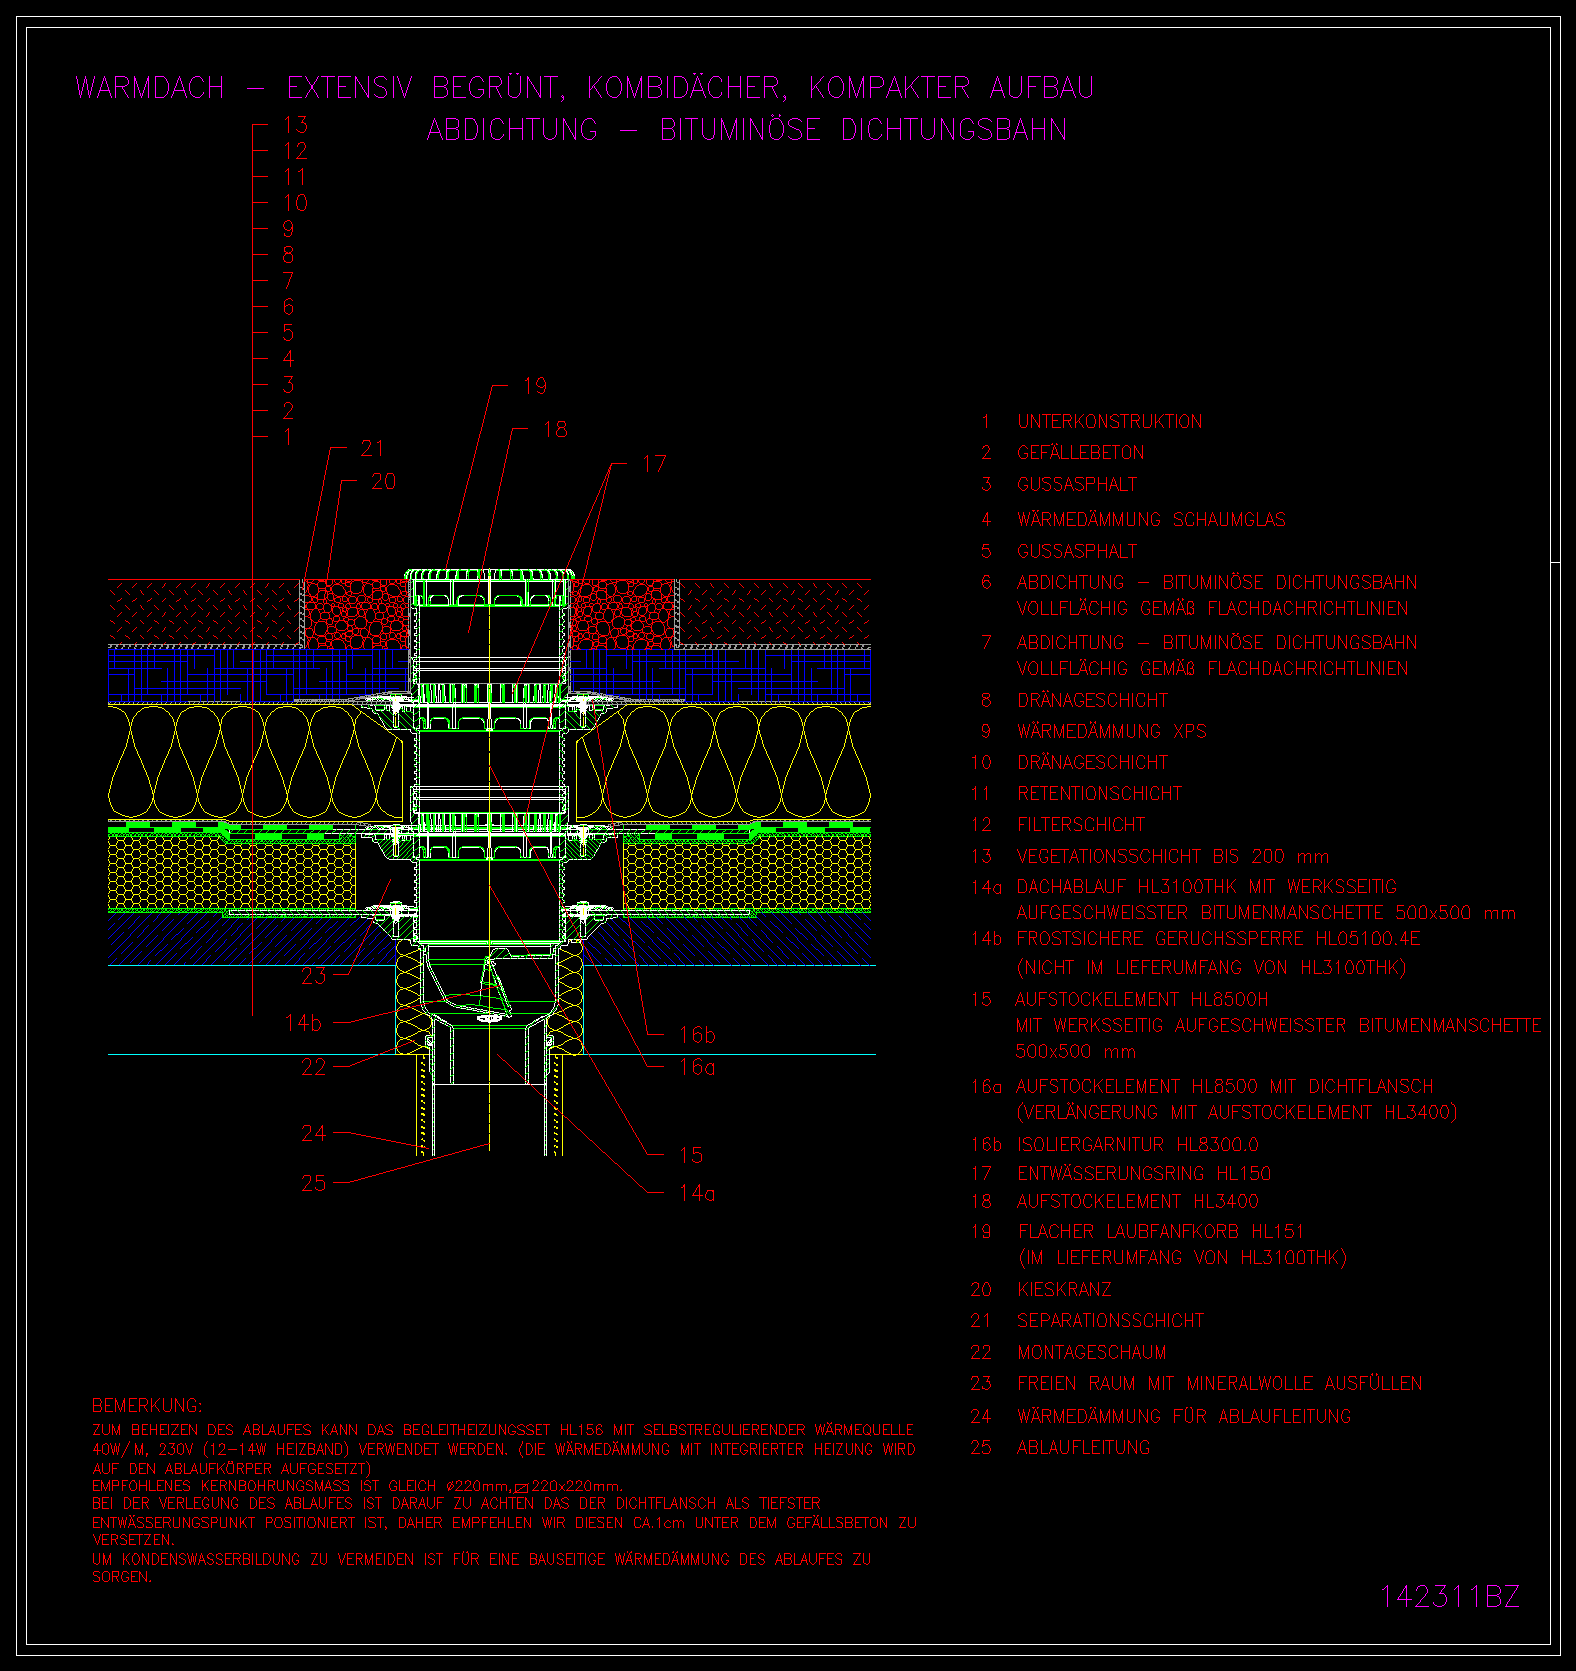Select legend entry 'MONTAGESCHAUM'

[1092, 1352]
